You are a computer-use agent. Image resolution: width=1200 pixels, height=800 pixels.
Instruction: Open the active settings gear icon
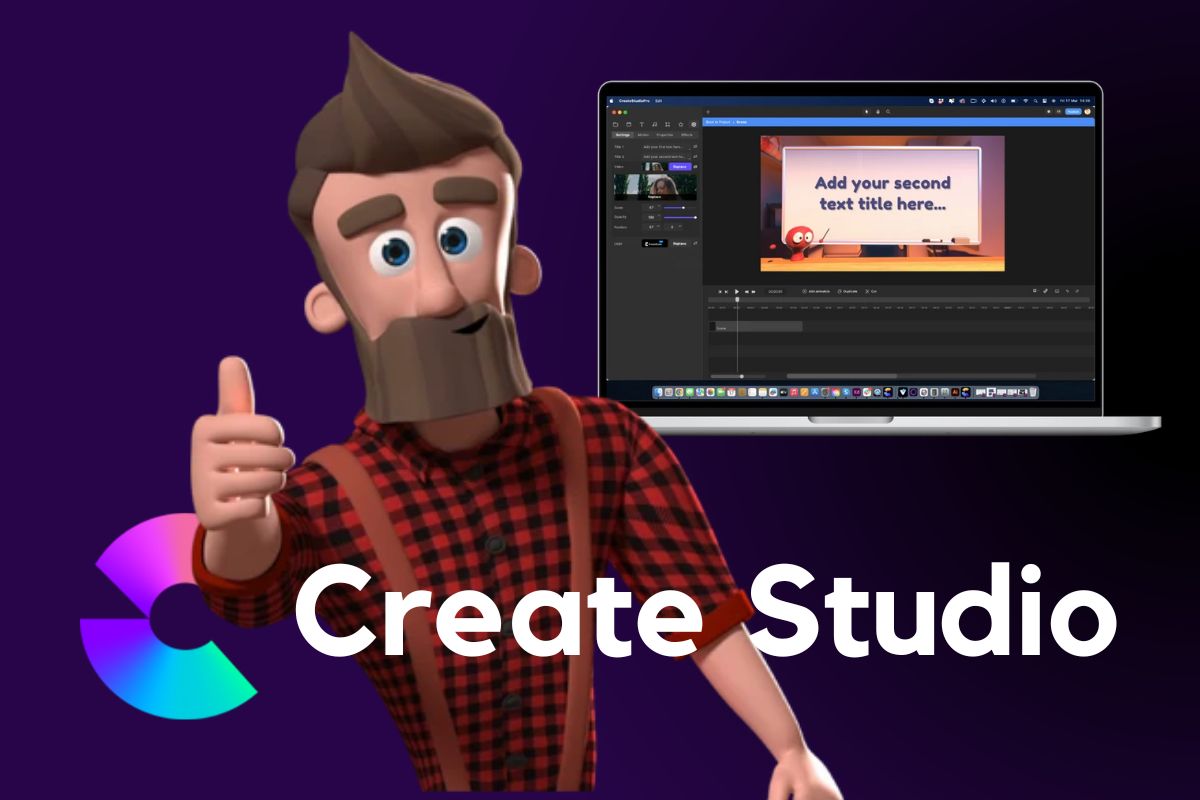point(694,124)
